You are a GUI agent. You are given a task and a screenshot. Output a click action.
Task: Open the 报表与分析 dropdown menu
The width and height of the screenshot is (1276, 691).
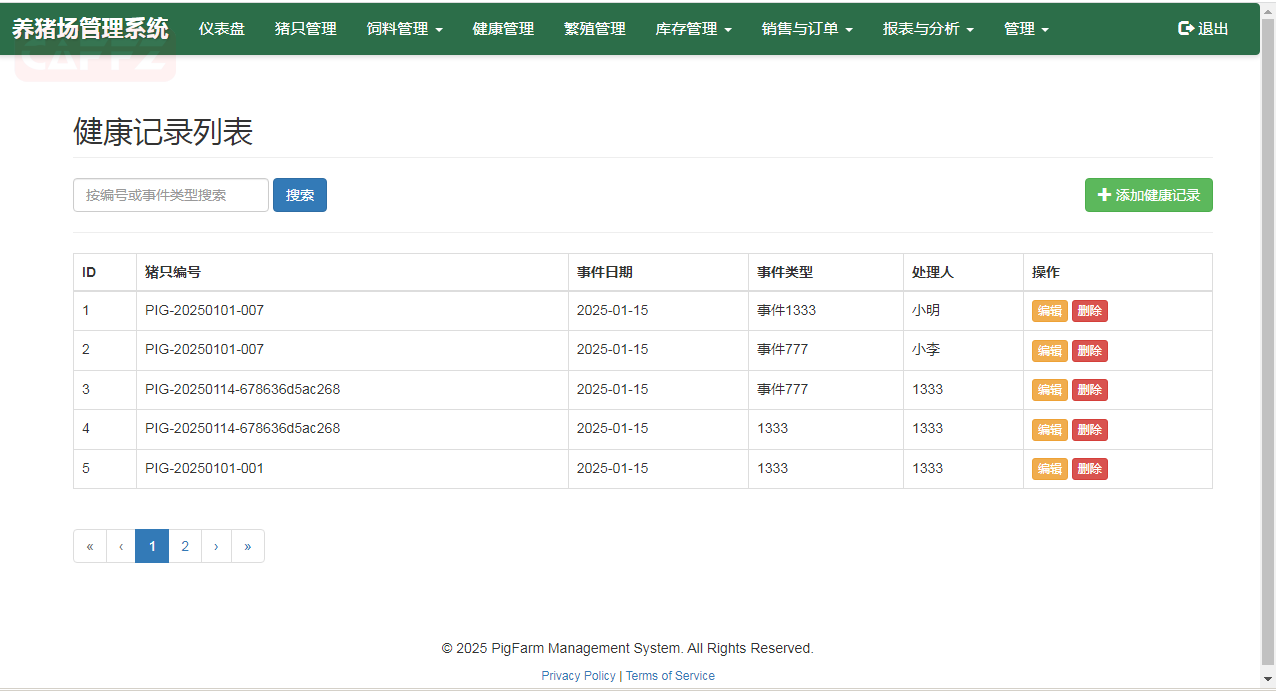point(927,29)
